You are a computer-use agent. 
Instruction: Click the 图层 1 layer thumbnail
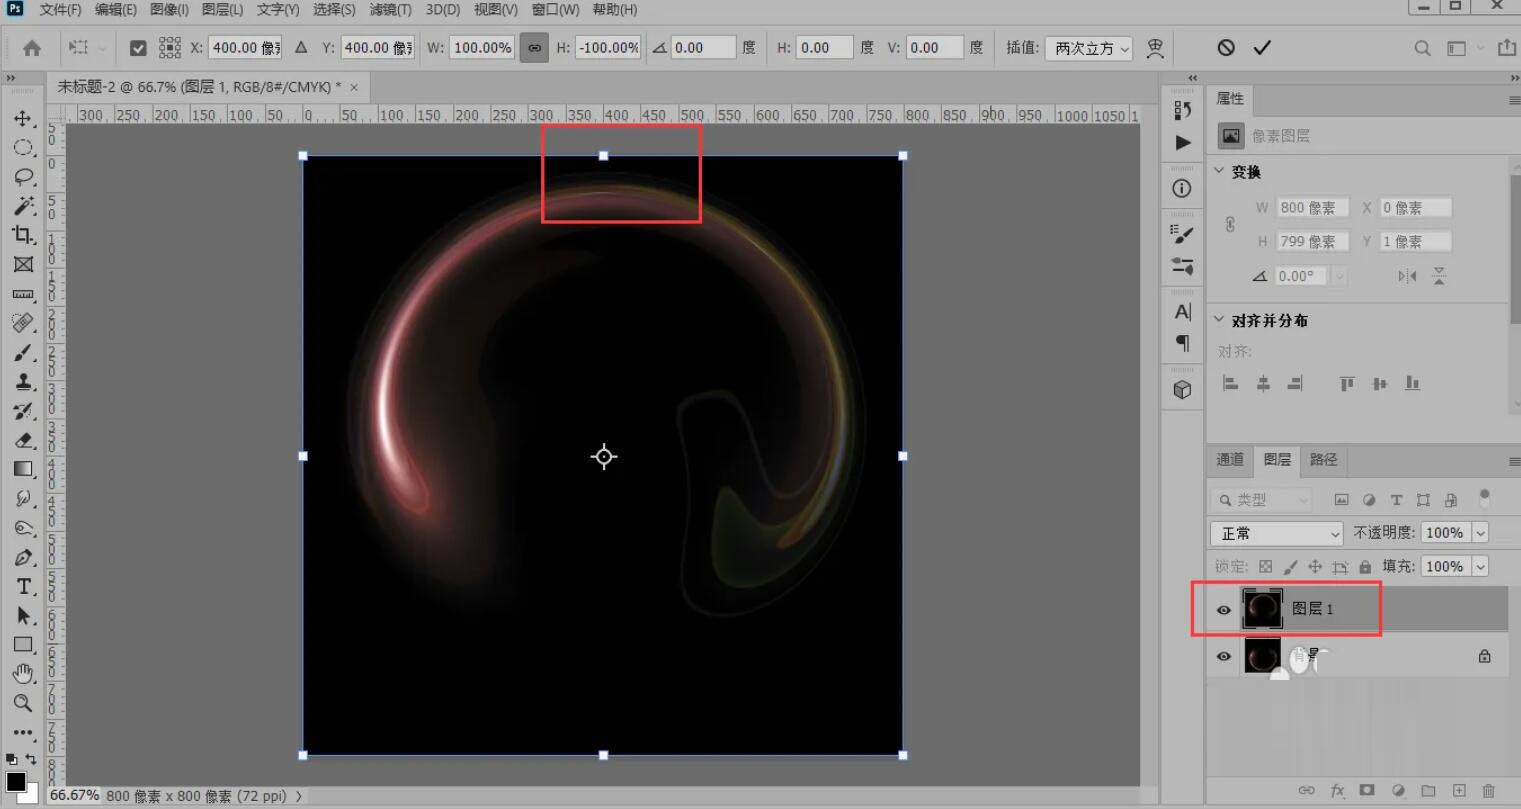(1262, 608)
